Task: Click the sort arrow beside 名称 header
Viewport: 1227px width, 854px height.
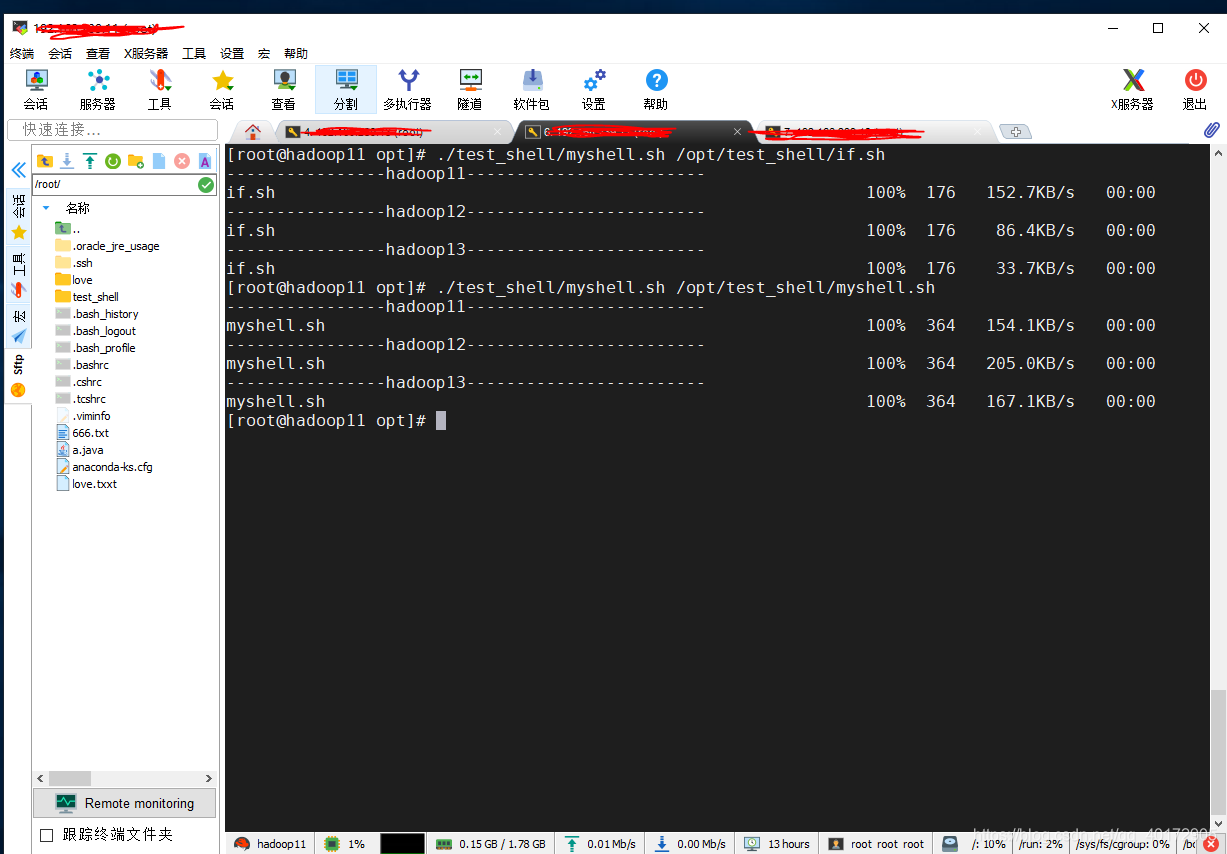Action: [46, 208]
